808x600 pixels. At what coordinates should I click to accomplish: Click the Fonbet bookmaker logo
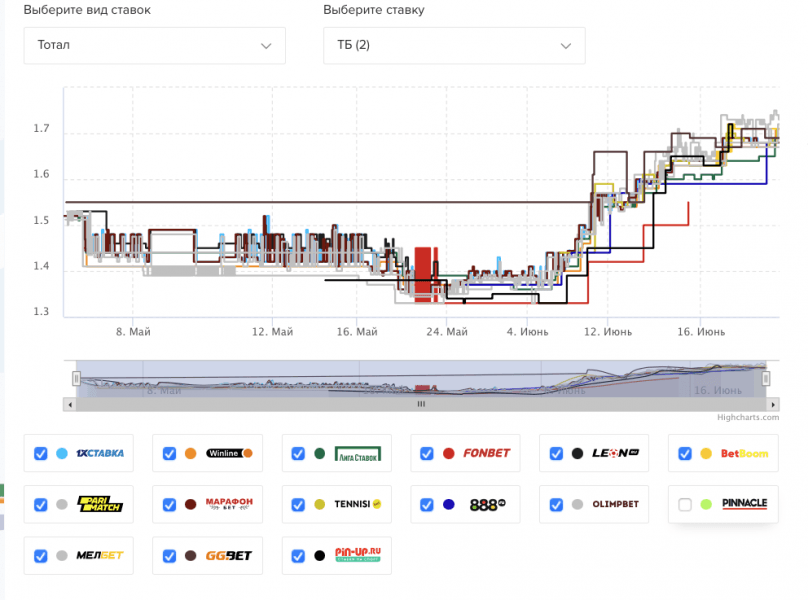(x=486, y=453)
